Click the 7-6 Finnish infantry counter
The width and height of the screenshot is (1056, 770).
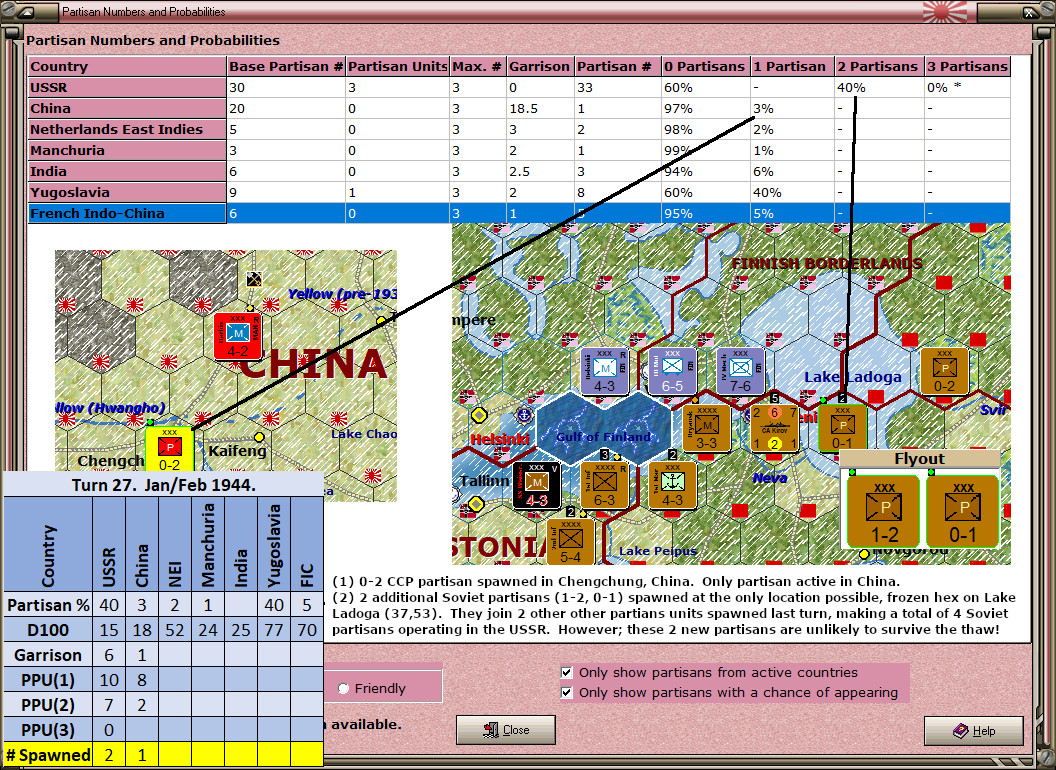740,371
